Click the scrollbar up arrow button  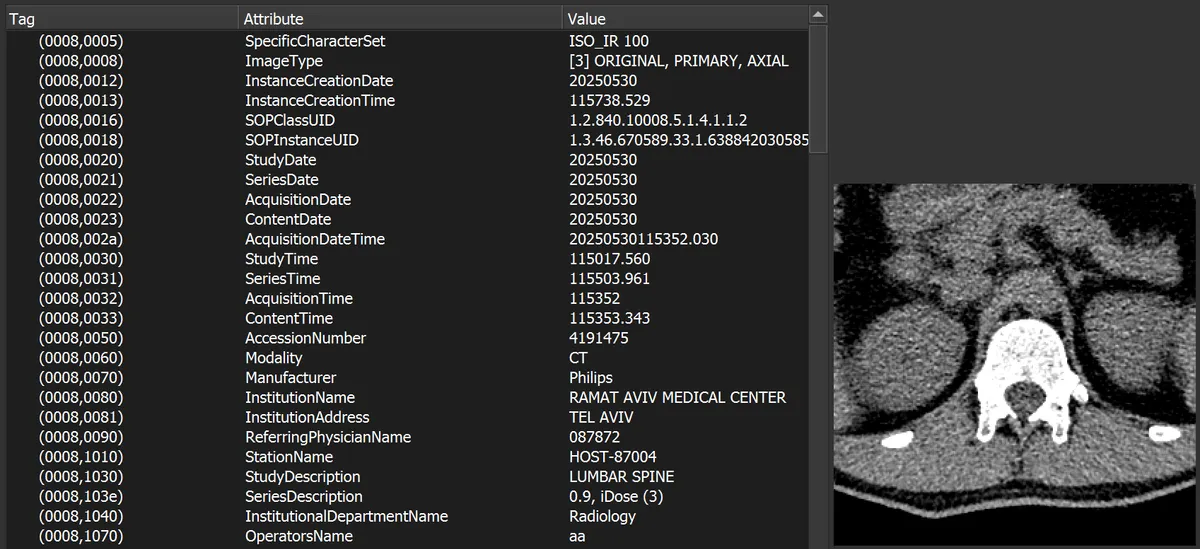(817, 15)
